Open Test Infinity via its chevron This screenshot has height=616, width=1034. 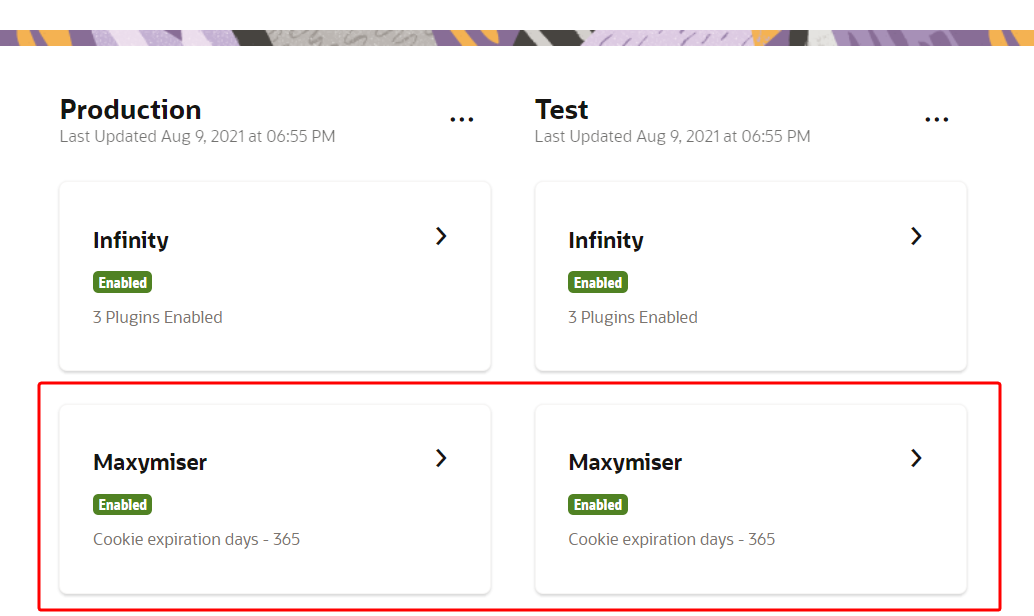tap(916, 236)
